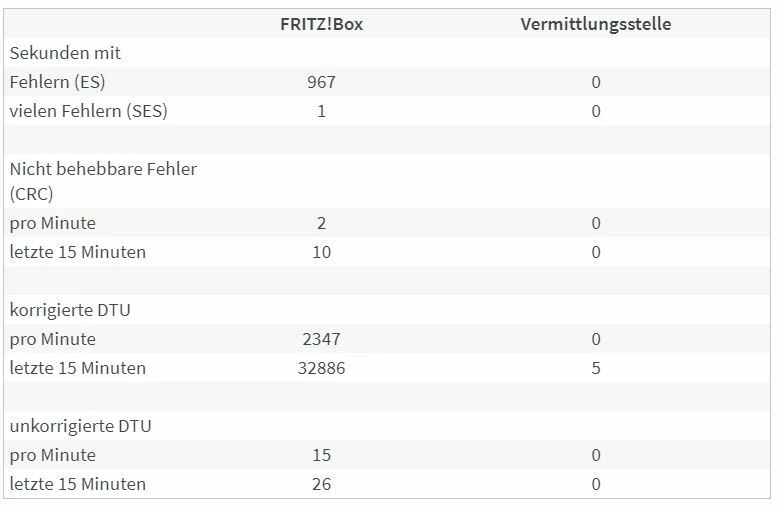
Task: Click the Sekunden mit section label
Action: tap(65, 53)
